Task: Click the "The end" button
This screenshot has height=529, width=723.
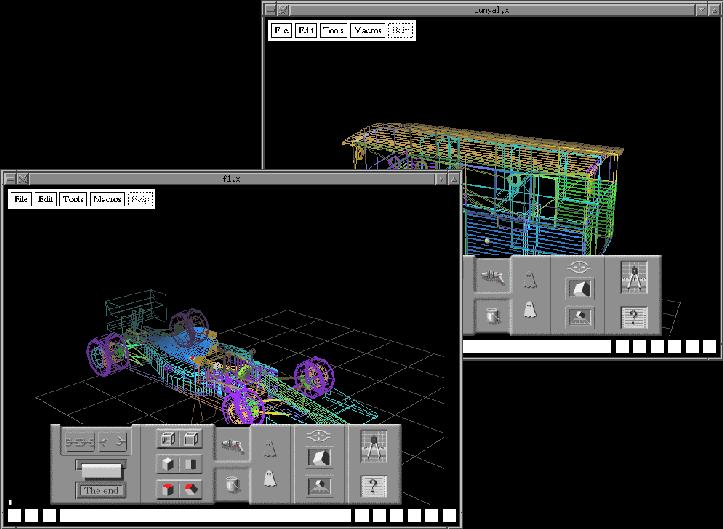Action: click(102, 491)
